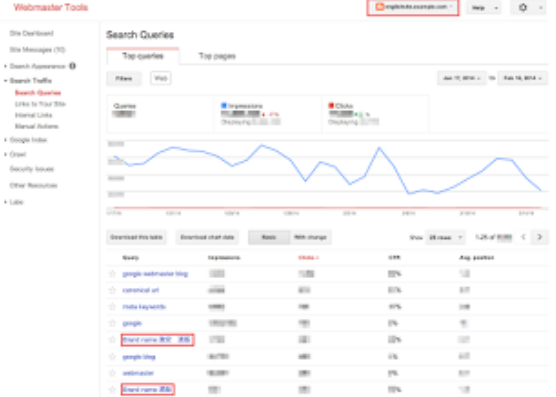Star the 'webmaster' query row
The image size is (556, 397).
point(112,373)
